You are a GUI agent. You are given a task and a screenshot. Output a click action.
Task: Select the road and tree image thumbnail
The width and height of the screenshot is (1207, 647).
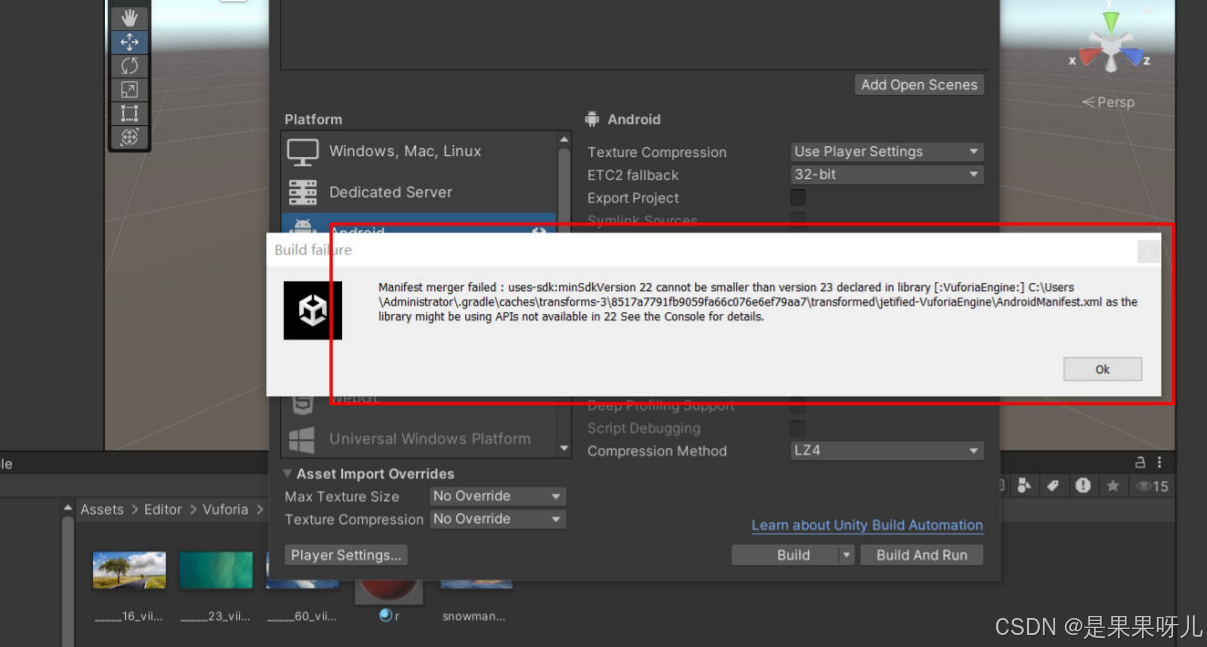[129, 570]
